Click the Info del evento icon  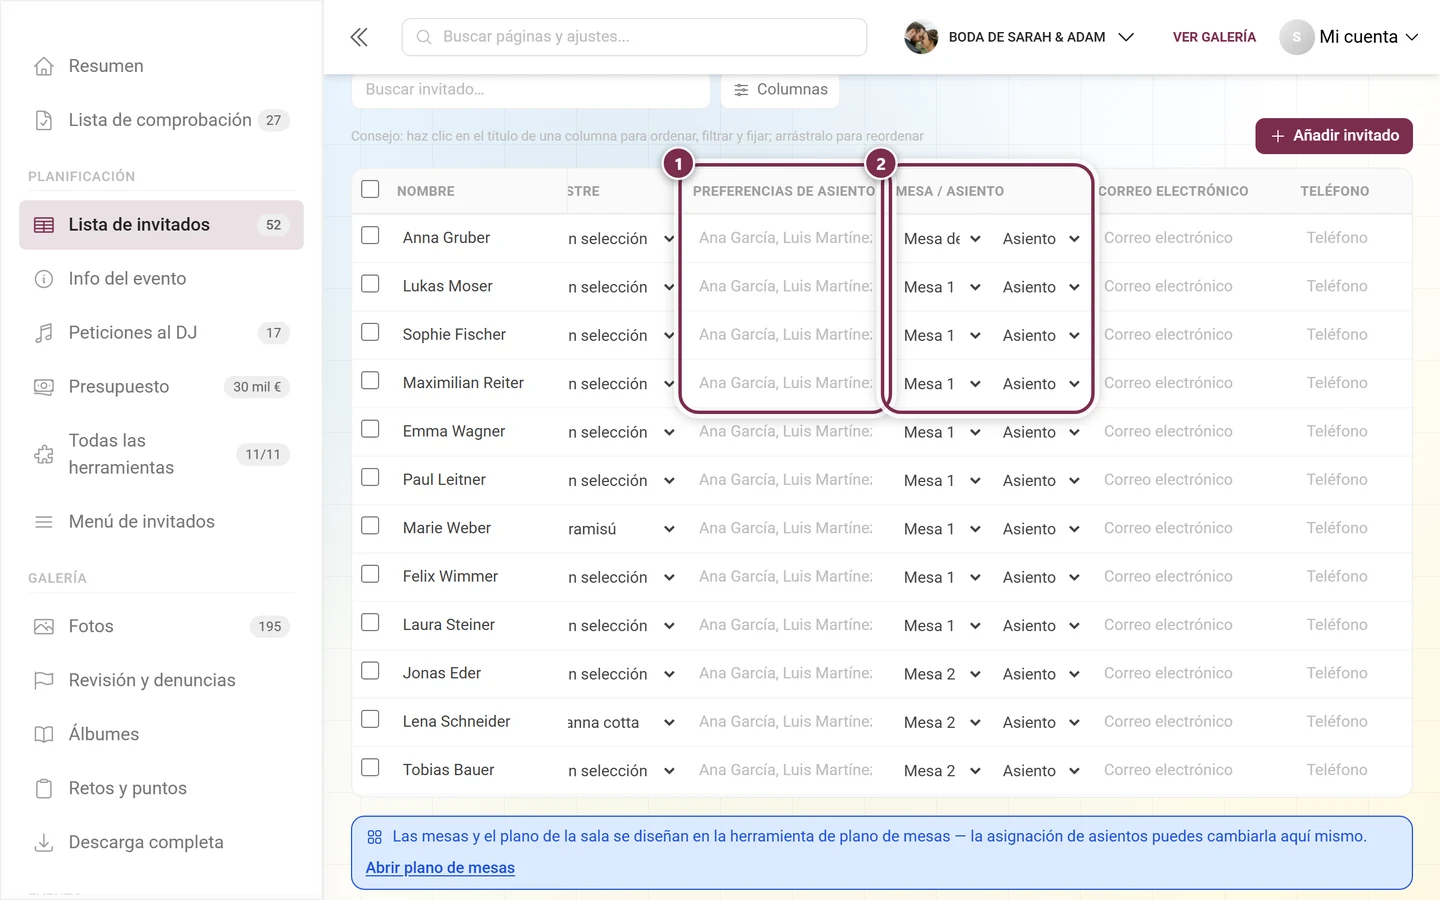44,279
